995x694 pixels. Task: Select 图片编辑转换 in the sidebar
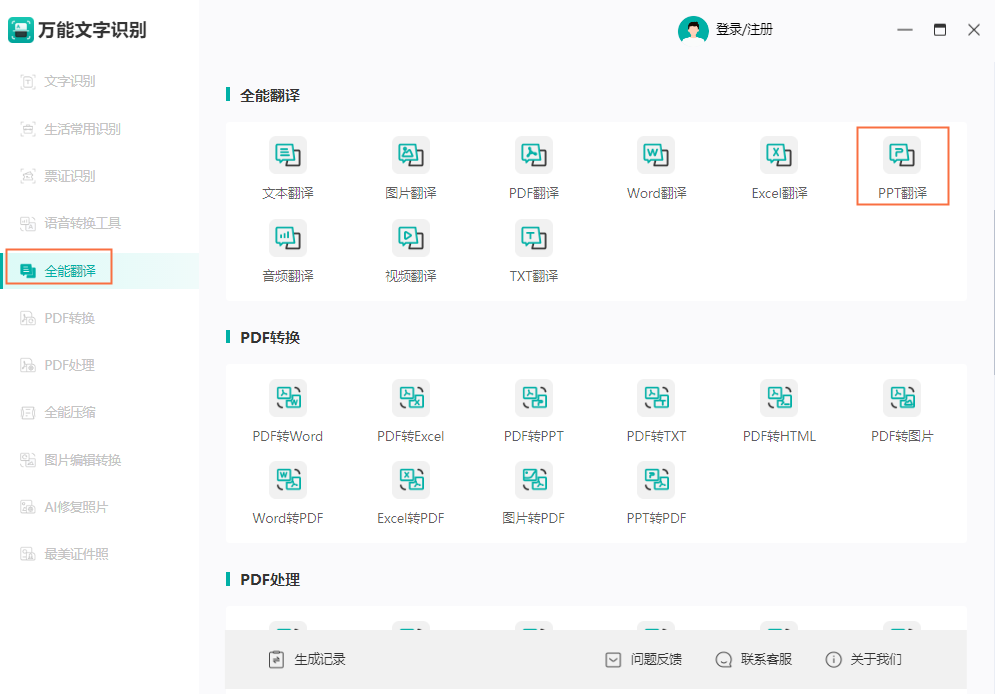(x=99, y=460)
